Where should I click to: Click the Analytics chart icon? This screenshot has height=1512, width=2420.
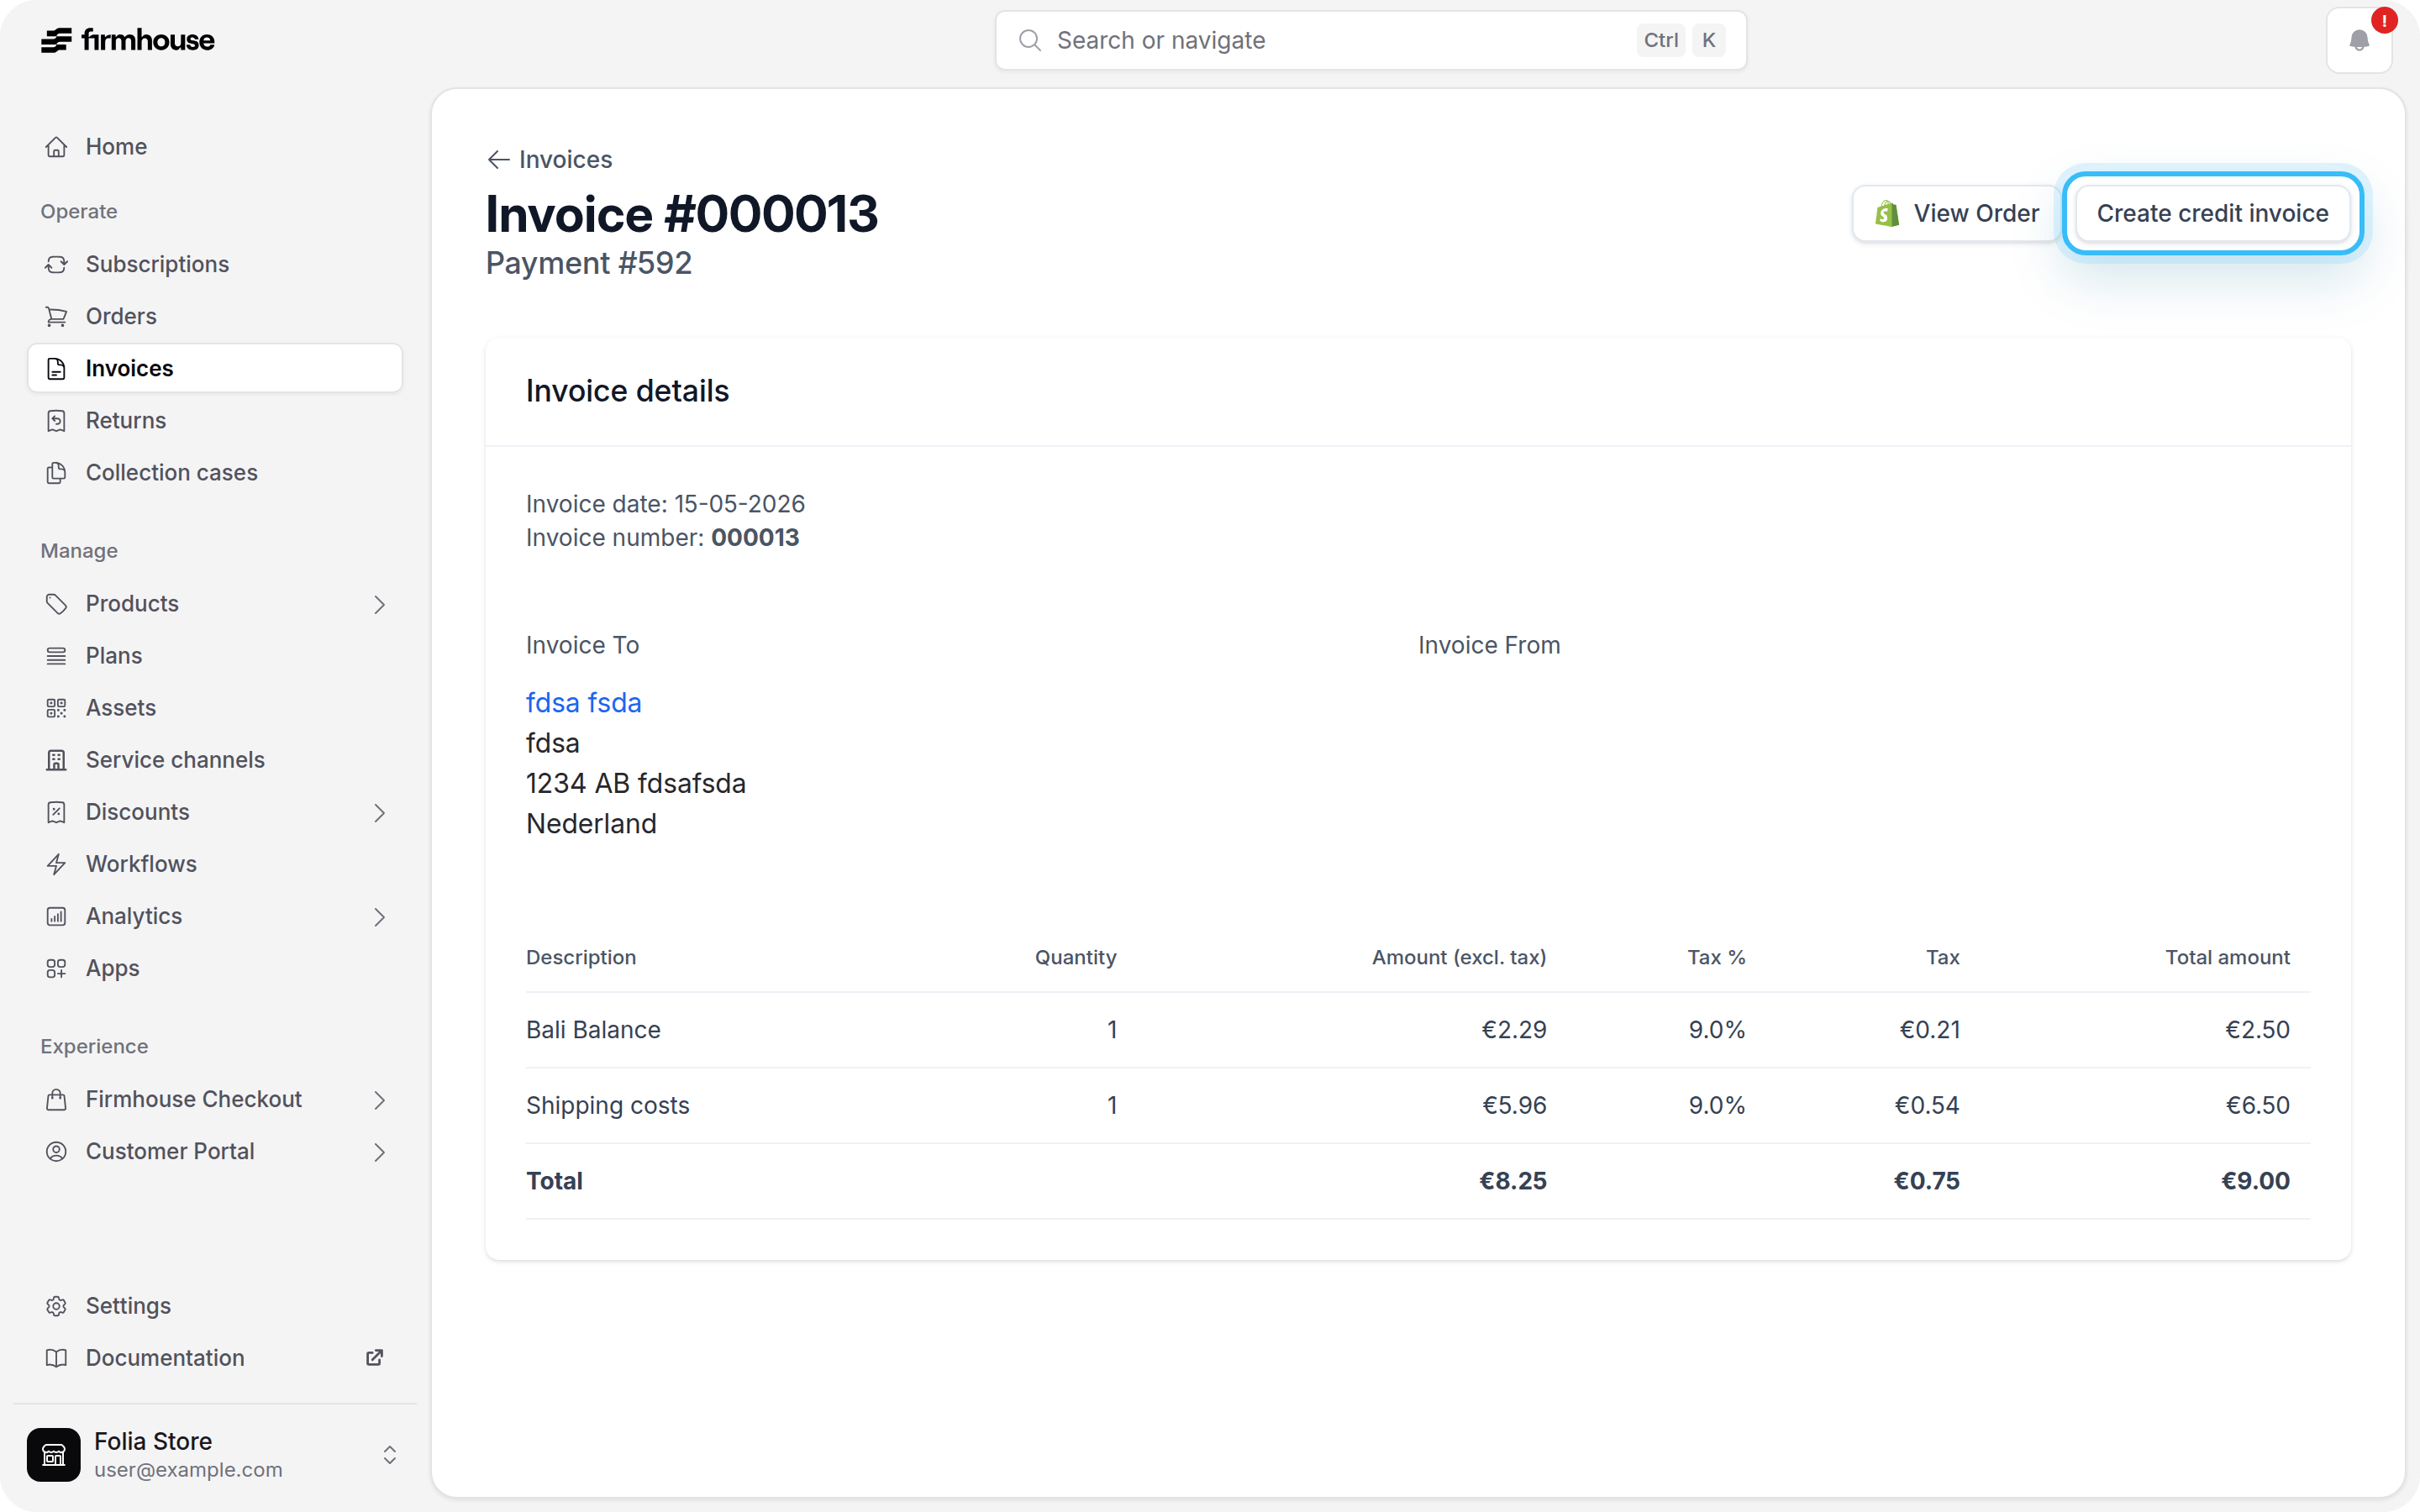[56, 916]
